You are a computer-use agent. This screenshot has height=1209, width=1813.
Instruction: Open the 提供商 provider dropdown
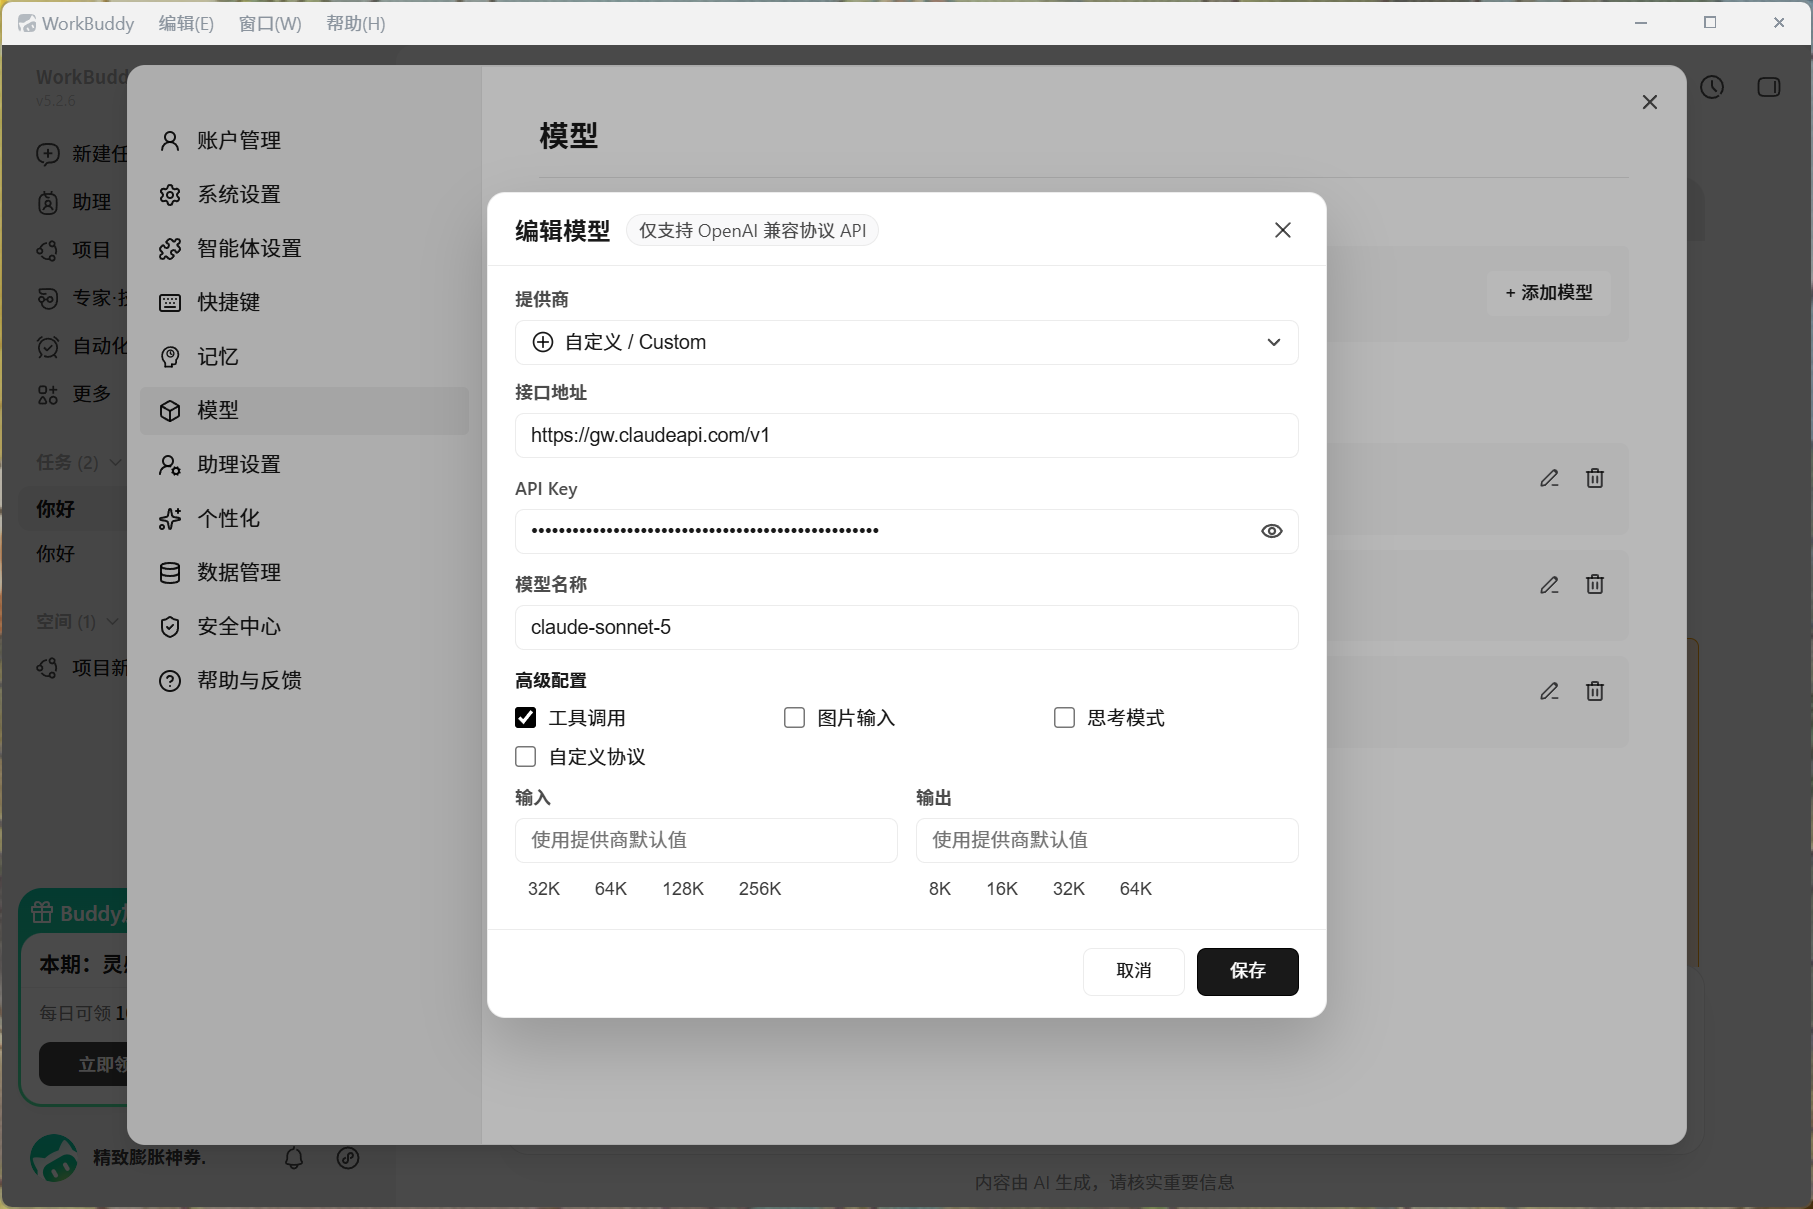pyautogui.click(x=907, y=342)
